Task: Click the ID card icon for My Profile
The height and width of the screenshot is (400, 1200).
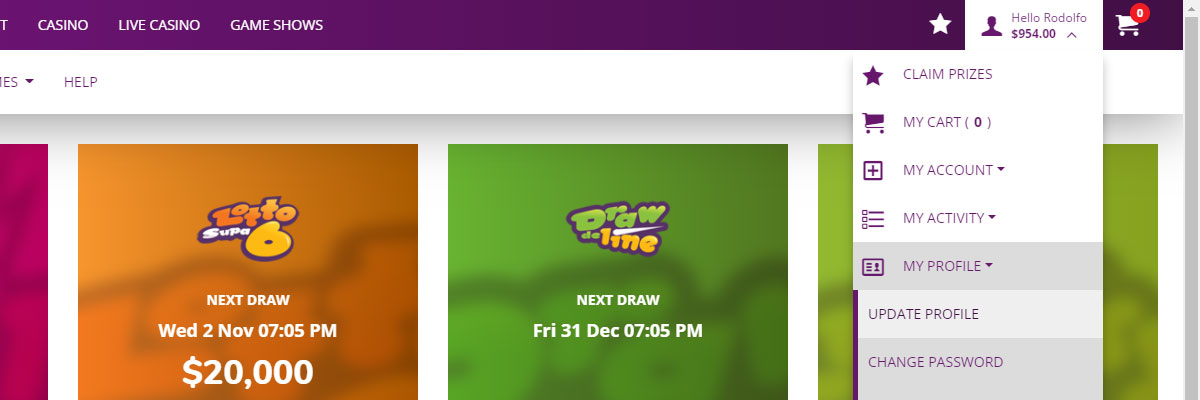Action: coord(873,266)
